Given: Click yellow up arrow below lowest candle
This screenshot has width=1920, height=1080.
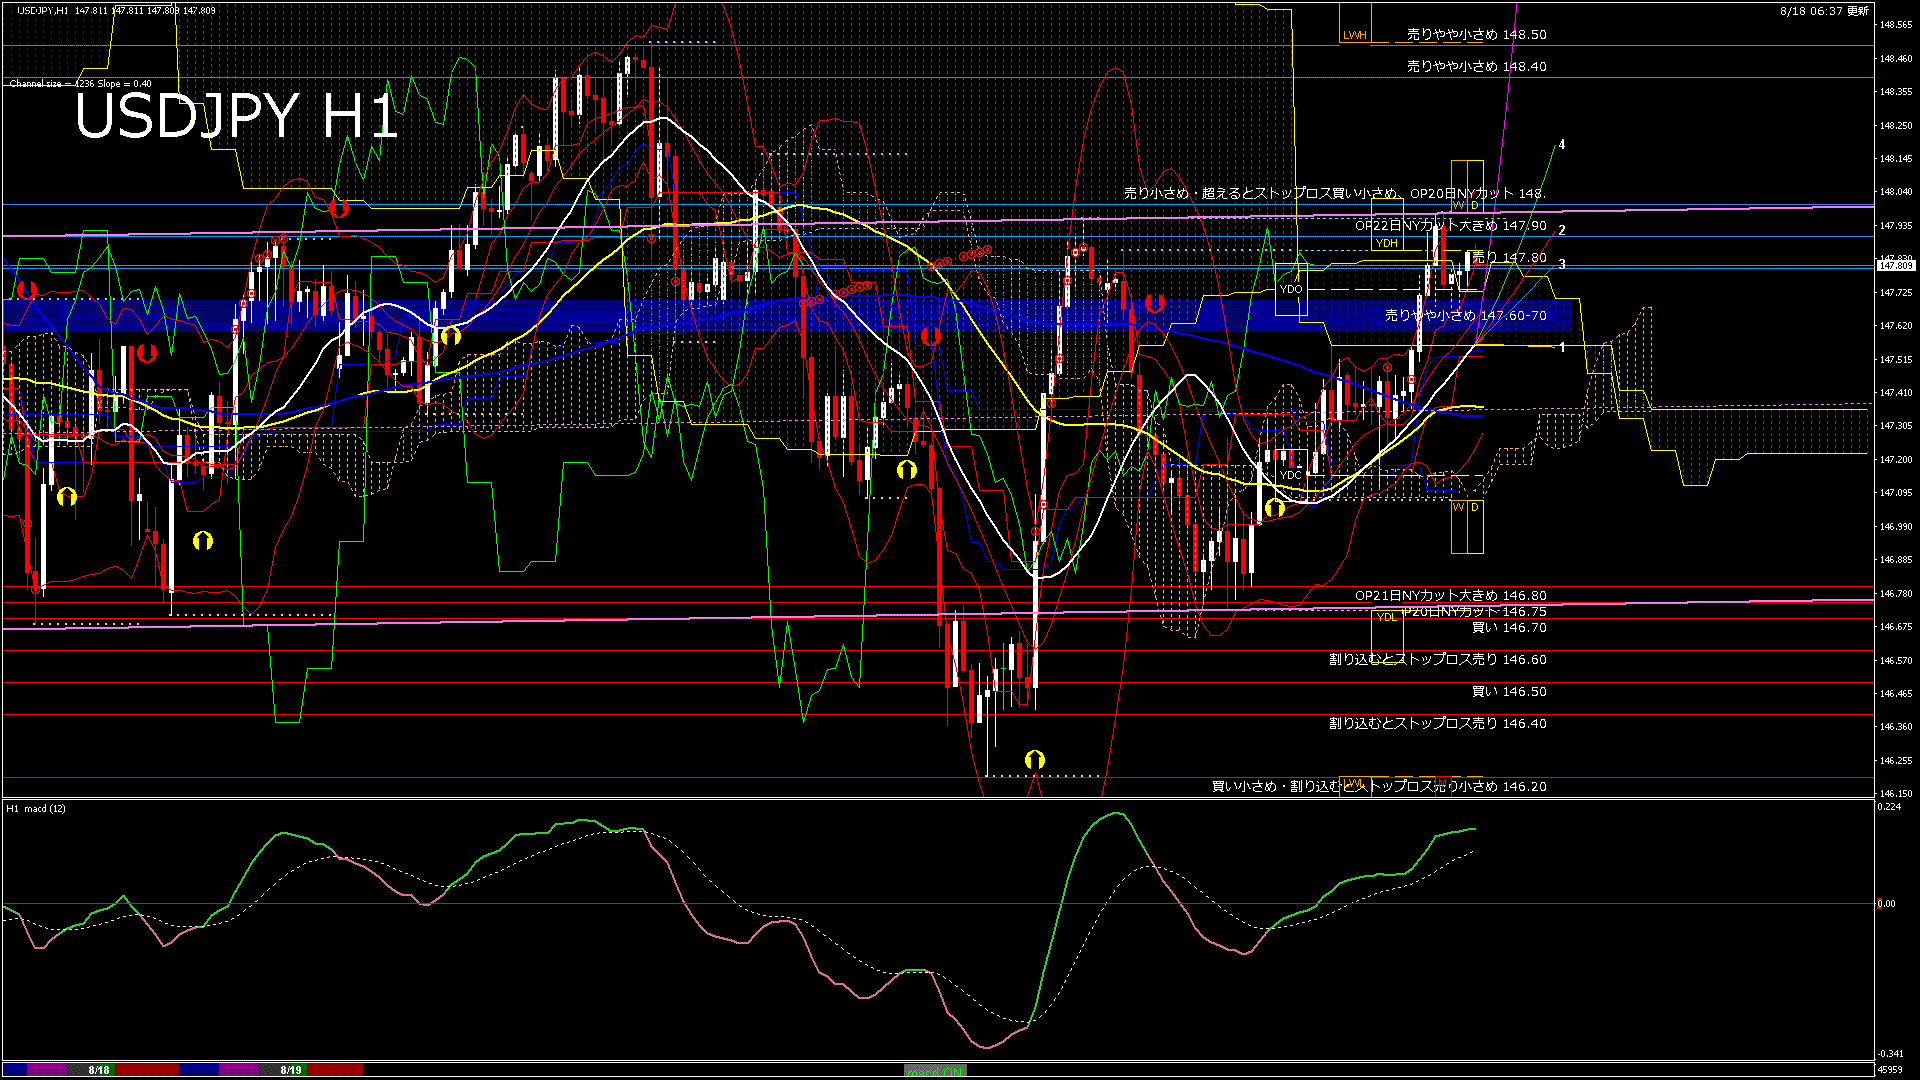Looking at the screenshot, I should pos(1035,760).
